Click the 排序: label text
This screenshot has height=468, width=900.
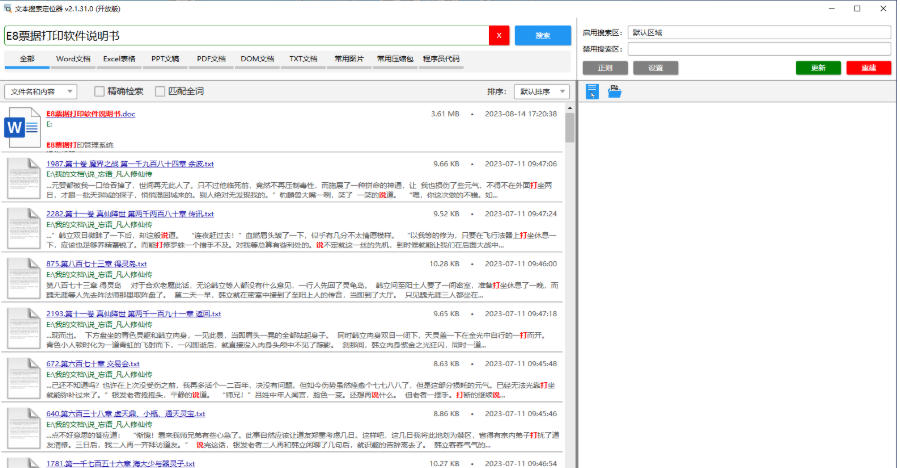(x=497, y=91)
